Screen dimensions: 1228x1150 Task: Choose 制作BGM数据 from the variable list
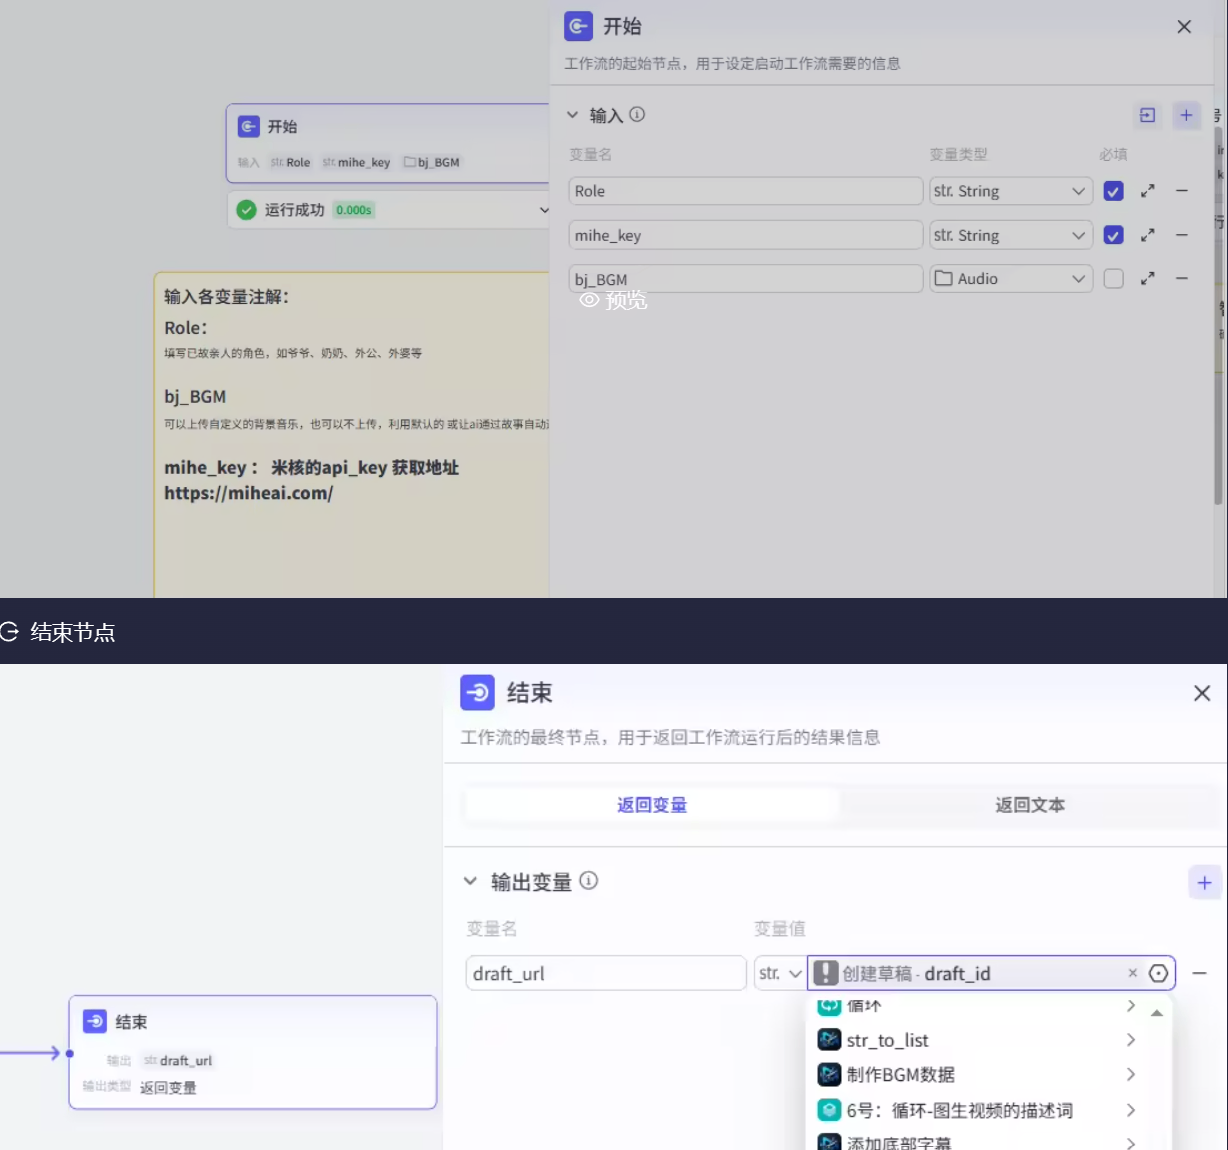click(900, 1075)
